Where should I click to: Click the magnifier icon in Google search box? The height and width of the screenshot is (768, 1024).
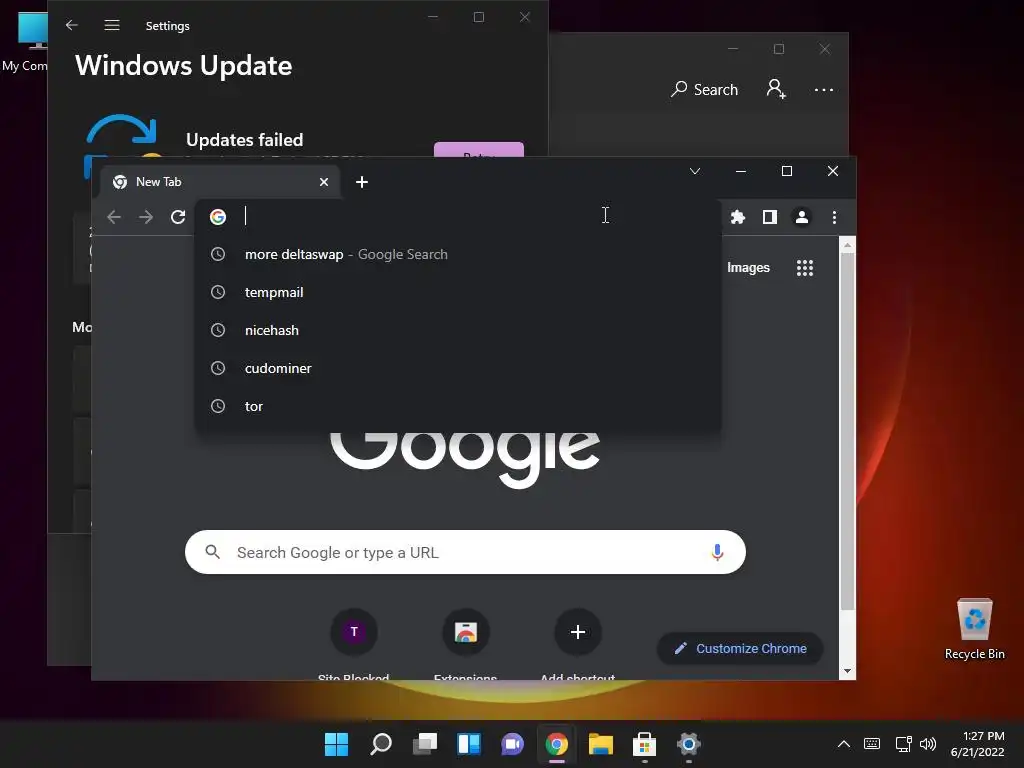[212, 552]
